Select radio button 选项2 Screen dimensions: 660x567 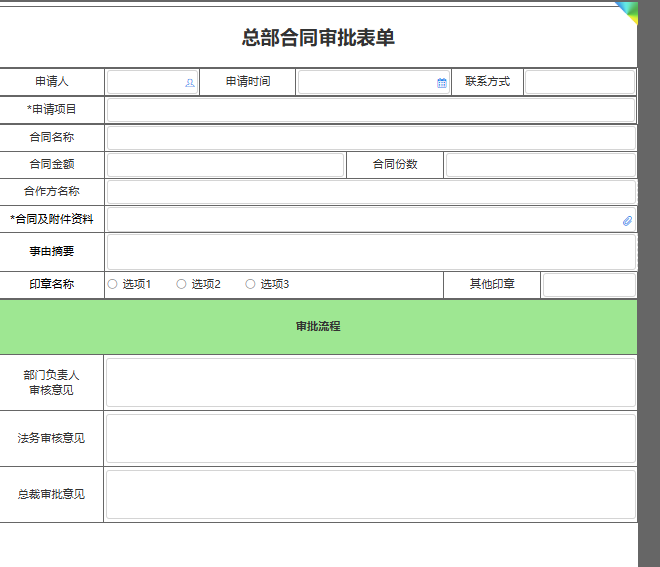point(181,284)
